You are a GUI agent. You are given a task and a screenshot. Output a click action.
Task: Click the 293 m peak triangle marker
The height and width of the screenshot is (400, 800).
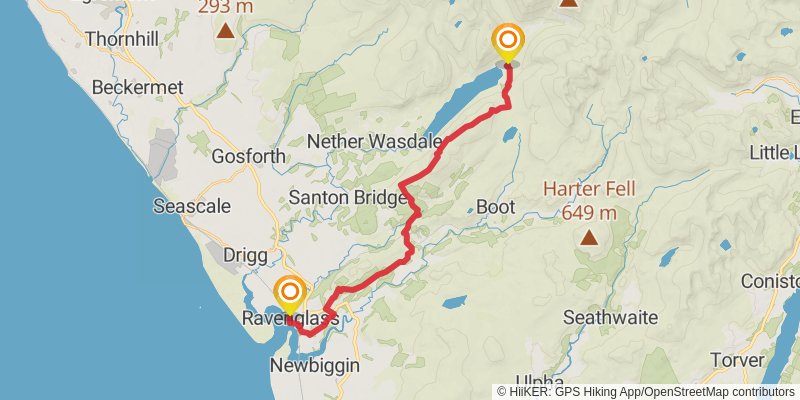point(225,31)
